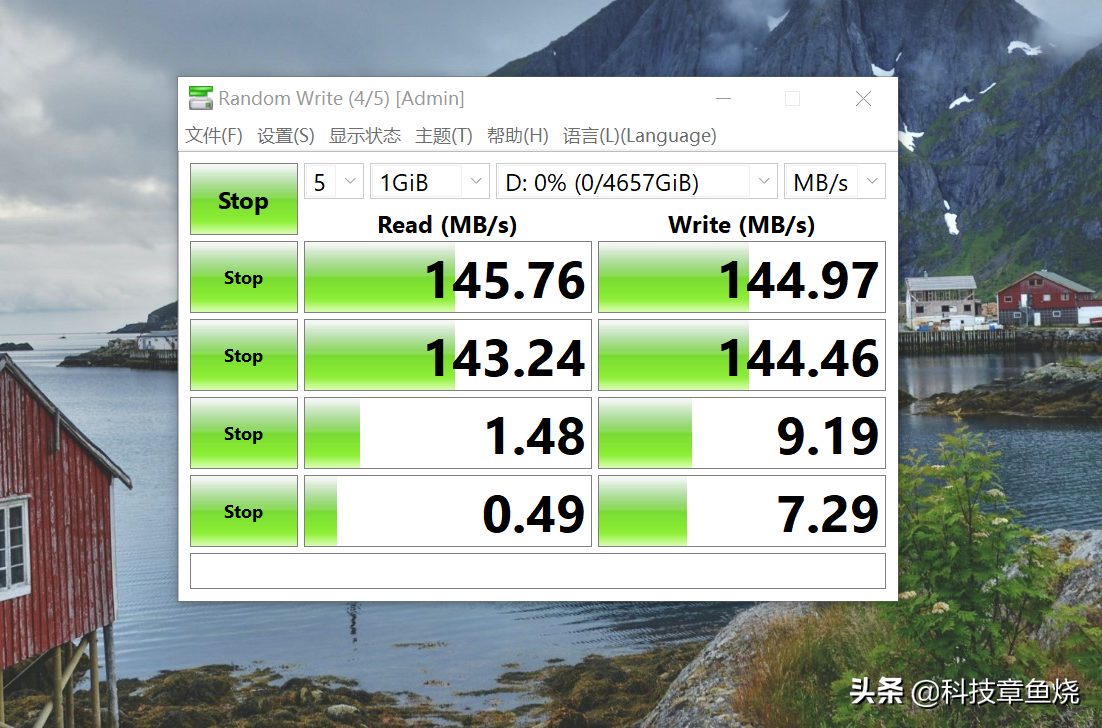
Task: Click the write result 144.46
Action: point(741,355)
